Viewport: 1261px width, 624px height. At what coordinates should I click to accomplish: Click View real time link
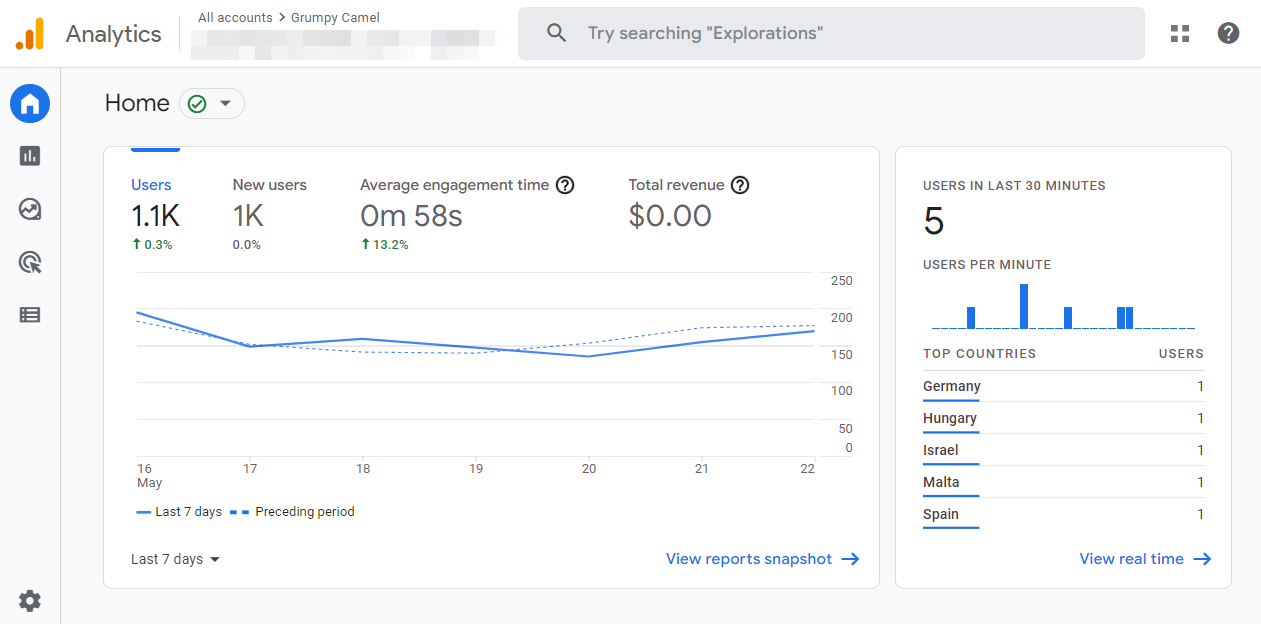coord(1145,559)
